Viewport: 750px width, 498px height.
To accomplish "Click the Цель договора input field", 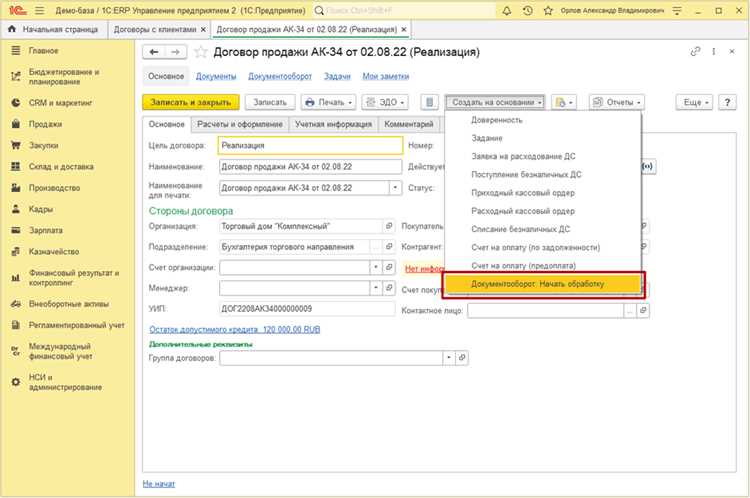I will (310, 145).
